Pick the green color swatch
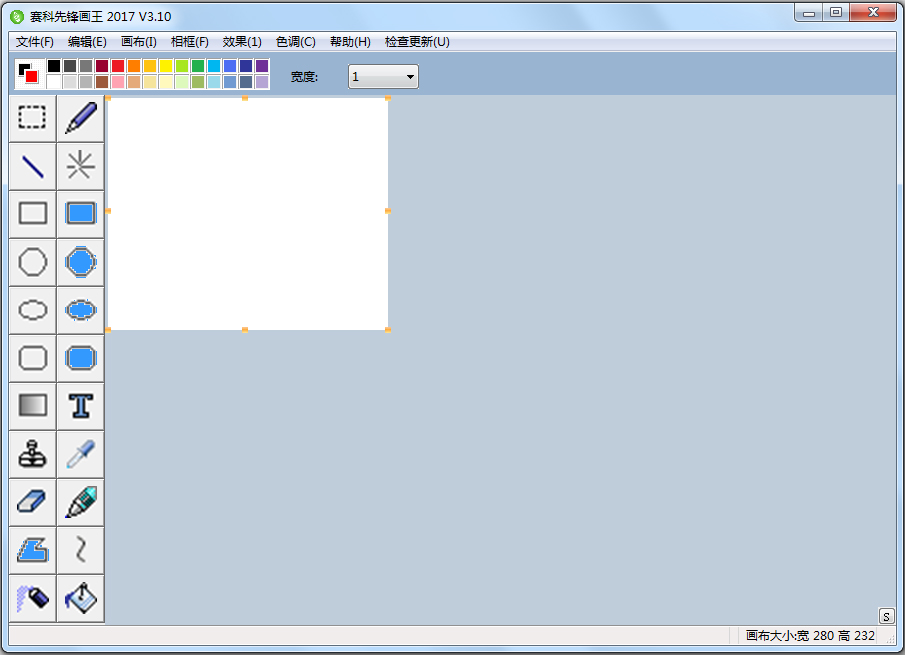The image size is (905, 655). (x=198, y=66)
